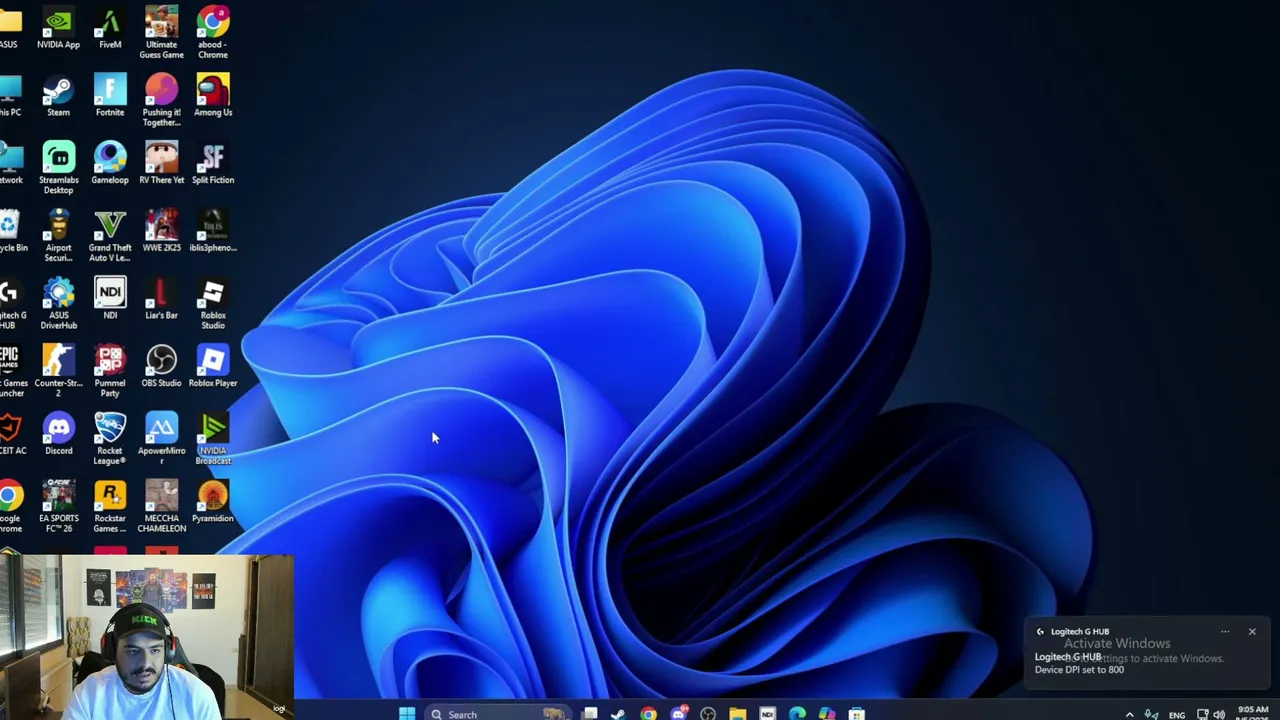
Task: Open the NVIDIA App desktop shortcut
Action: tap(58, 29)
